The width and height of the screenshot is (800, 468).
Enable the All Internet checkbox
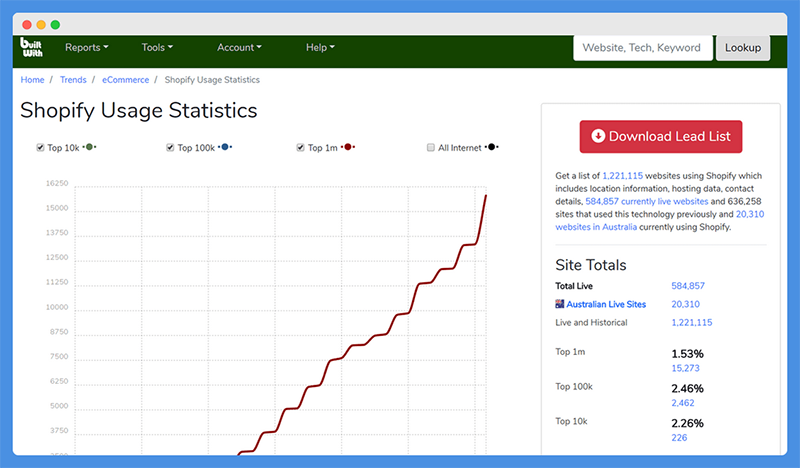431,147
